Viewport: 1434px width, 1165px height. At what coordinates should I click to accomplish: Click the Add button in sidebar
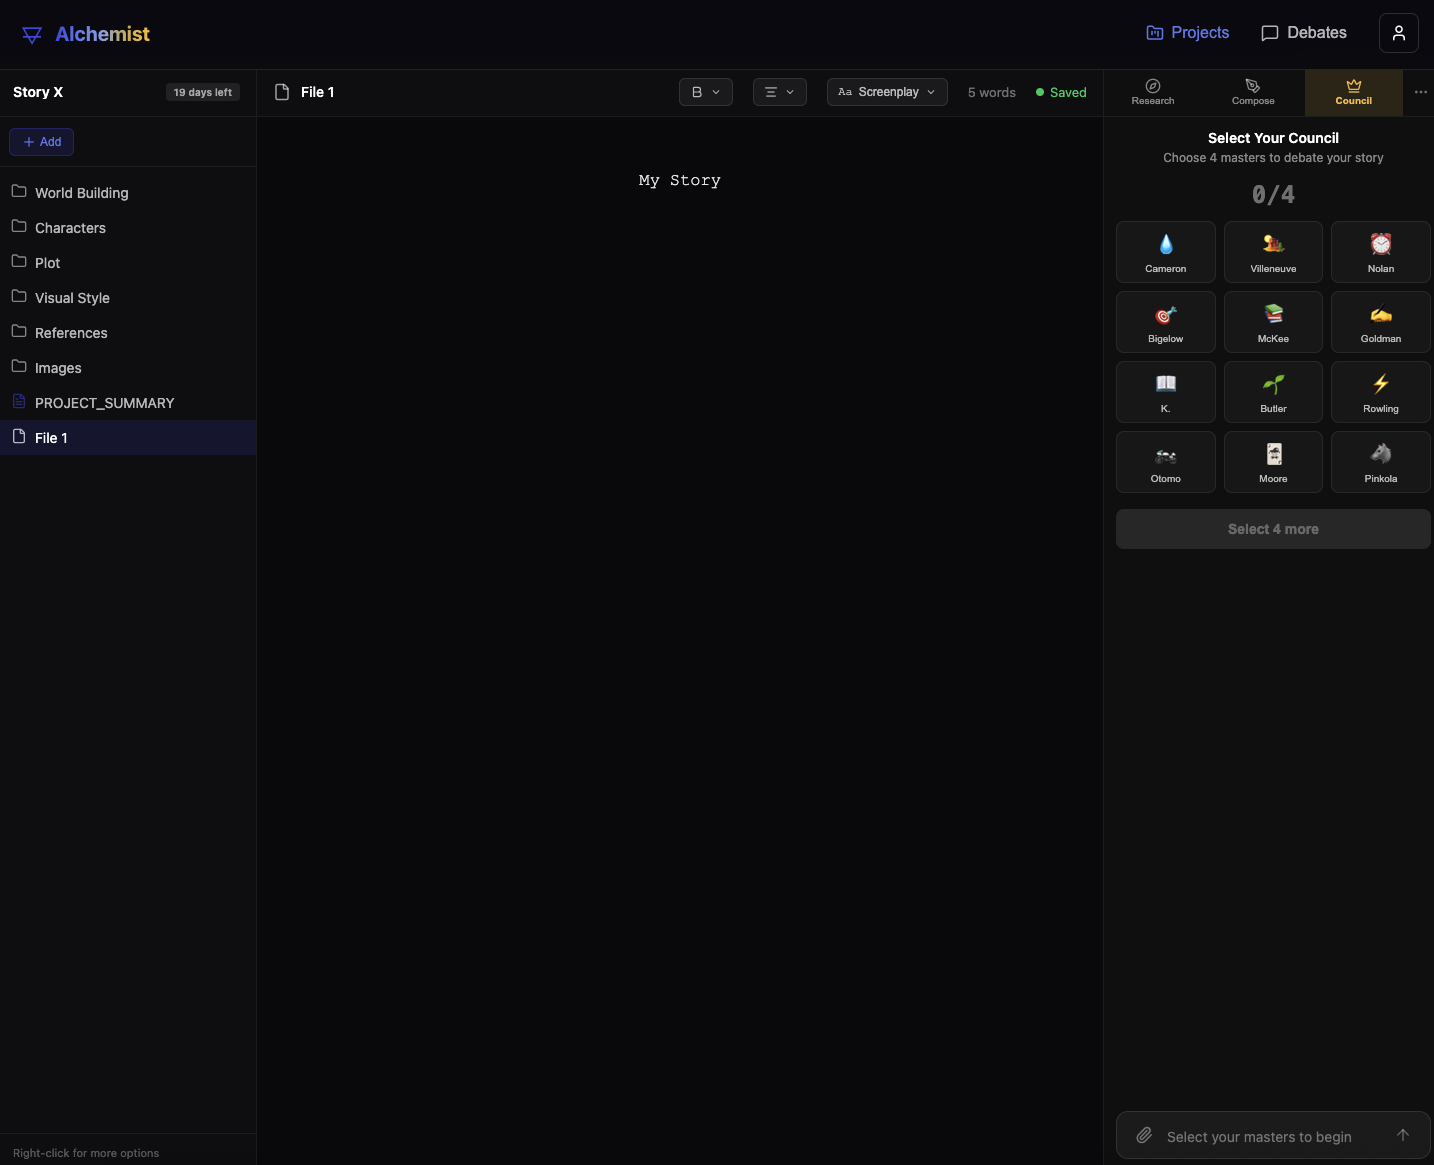tap(42, 142)
